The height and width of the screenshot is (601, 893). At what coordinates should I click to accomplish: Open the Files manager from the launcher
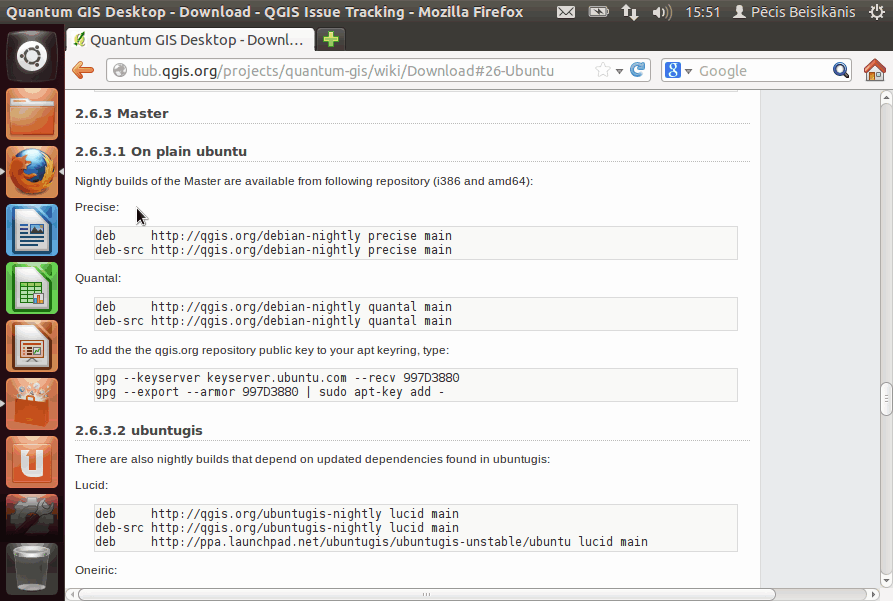tap(32, 114)
